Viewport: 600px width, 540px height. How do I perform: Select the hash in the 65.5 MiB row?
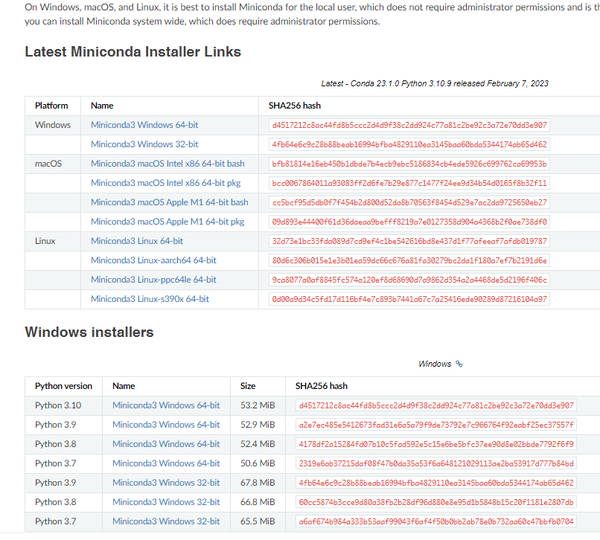click(436, 521)
